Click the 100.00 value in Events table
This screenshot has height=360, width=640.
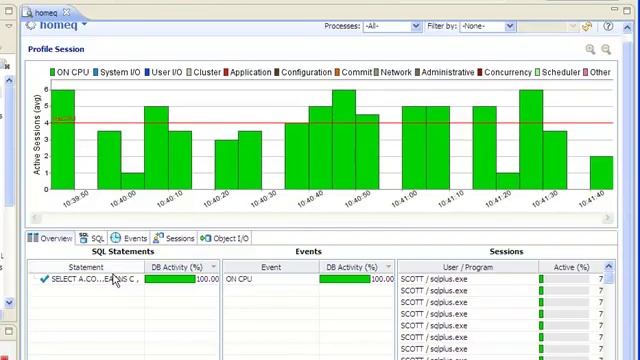[x=382, y=279]
